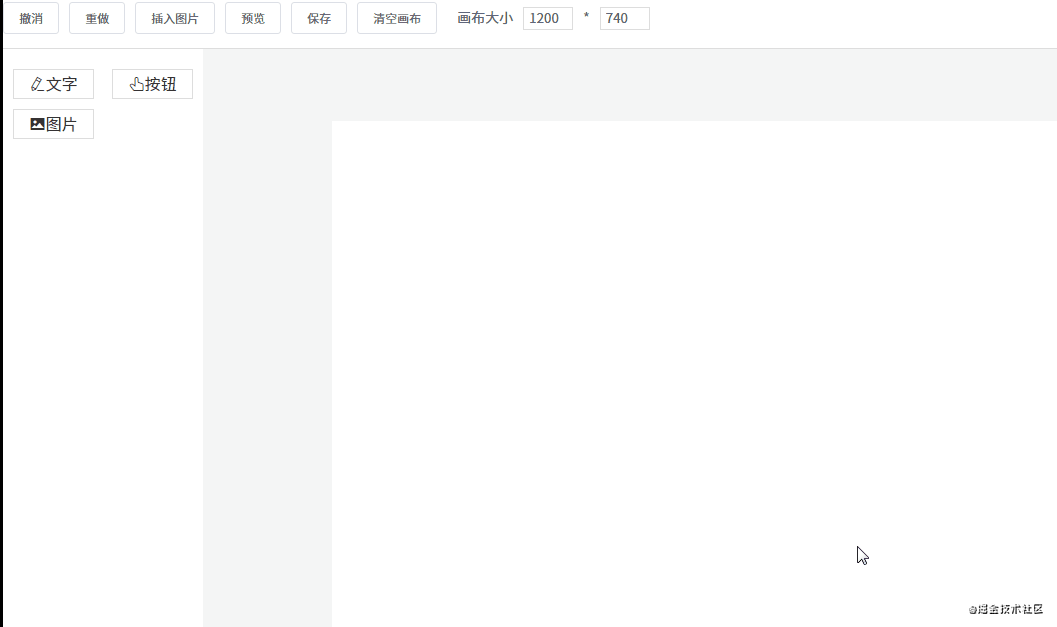Save the canvas with 保存
Viewport: 1057px width, 627px height.
click(319, 18)
